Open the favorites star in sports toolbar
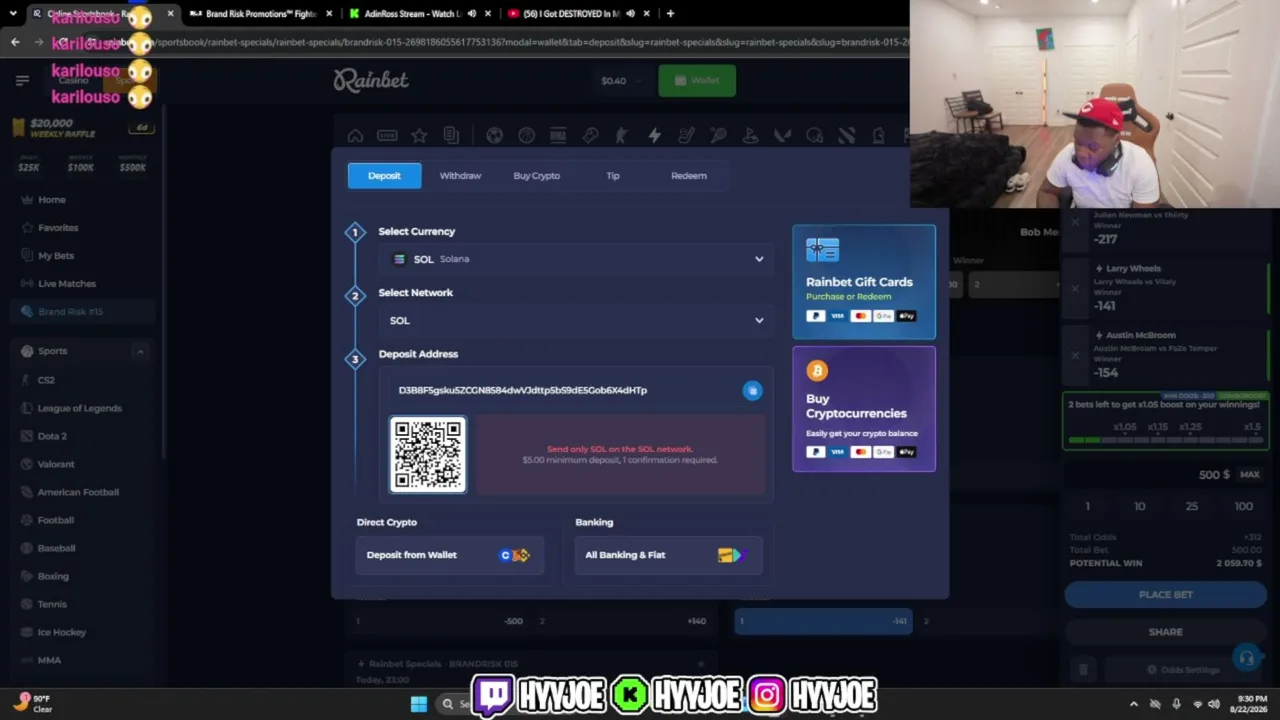The height and width of the screenshot is (720, 1280). (x=419, y=136)
